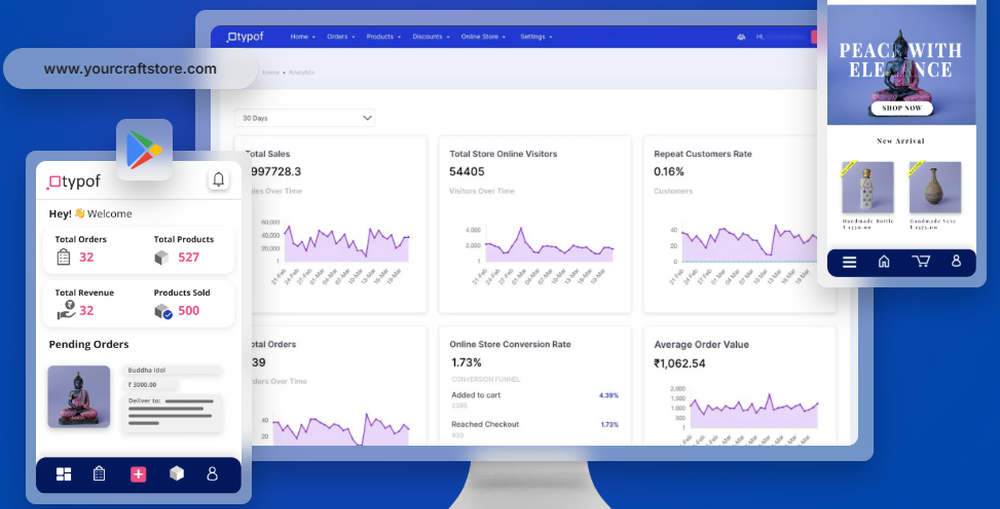Open products cube icon in mobile bottom nav
1000x509 pixels.
coord(177,473)
